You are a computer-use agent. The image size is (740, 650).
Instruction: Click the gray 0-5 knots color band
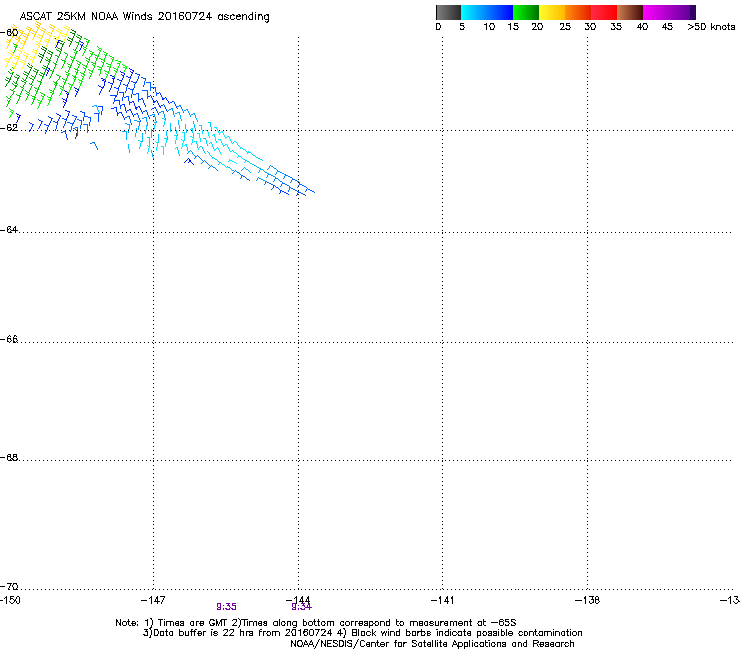(448, 12)
